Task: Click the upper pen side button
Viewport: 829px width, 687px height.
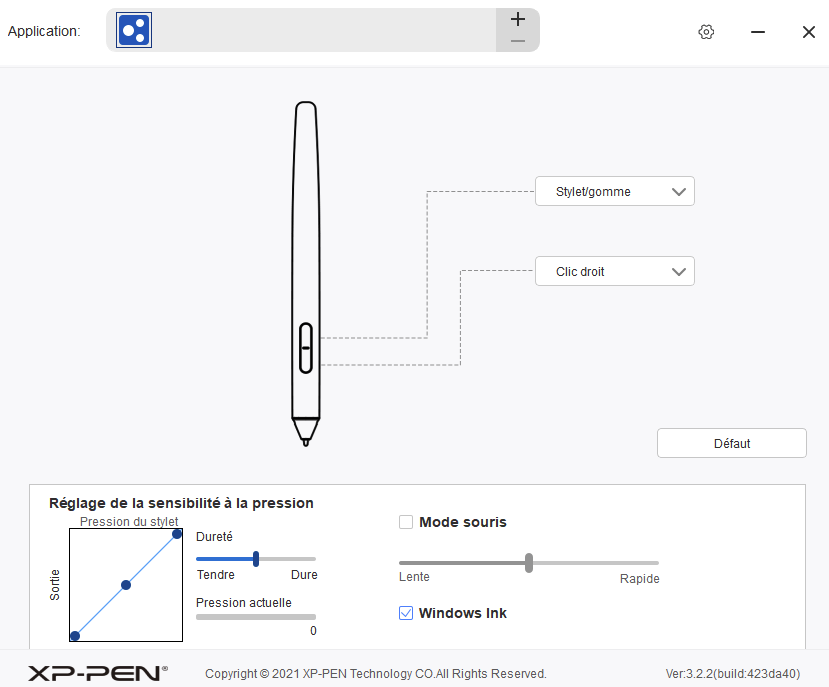Action: [305, 335]
